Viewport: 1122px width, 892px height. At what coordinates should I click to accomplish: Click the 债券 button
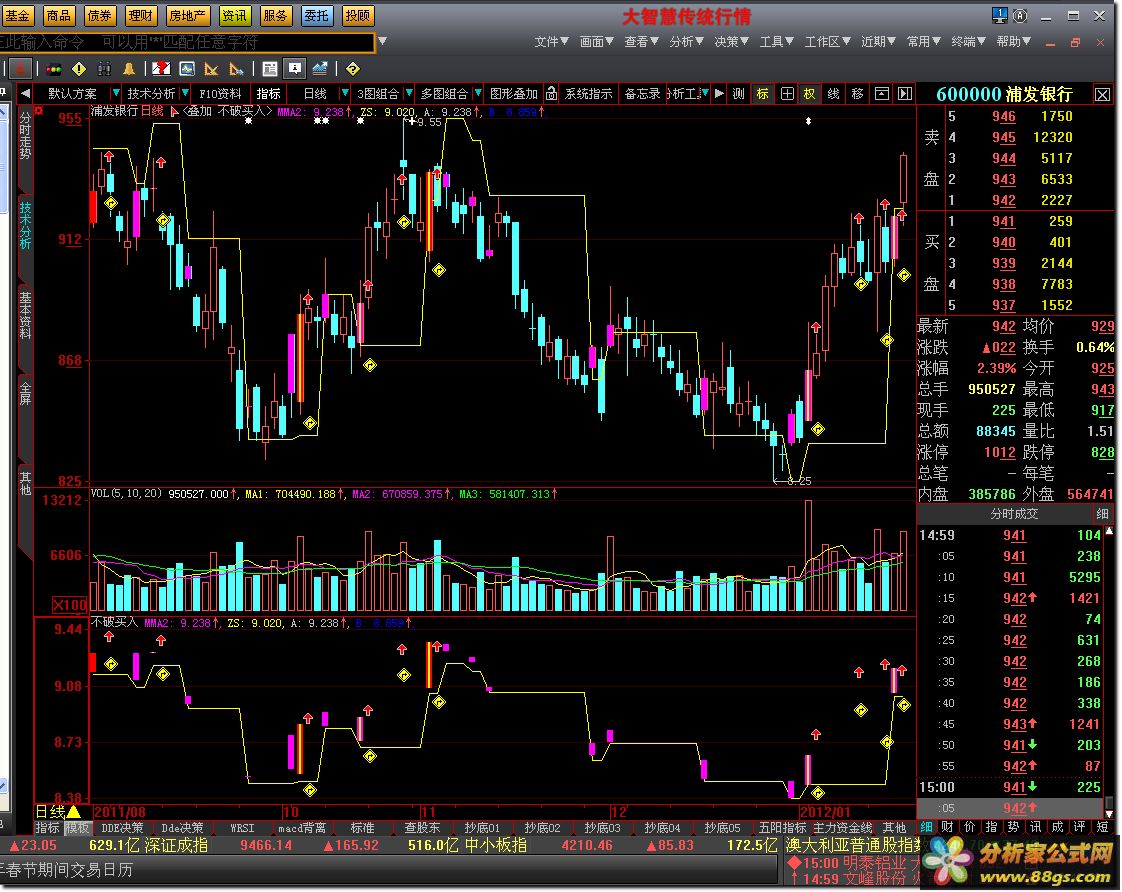(x=99, y=15)
